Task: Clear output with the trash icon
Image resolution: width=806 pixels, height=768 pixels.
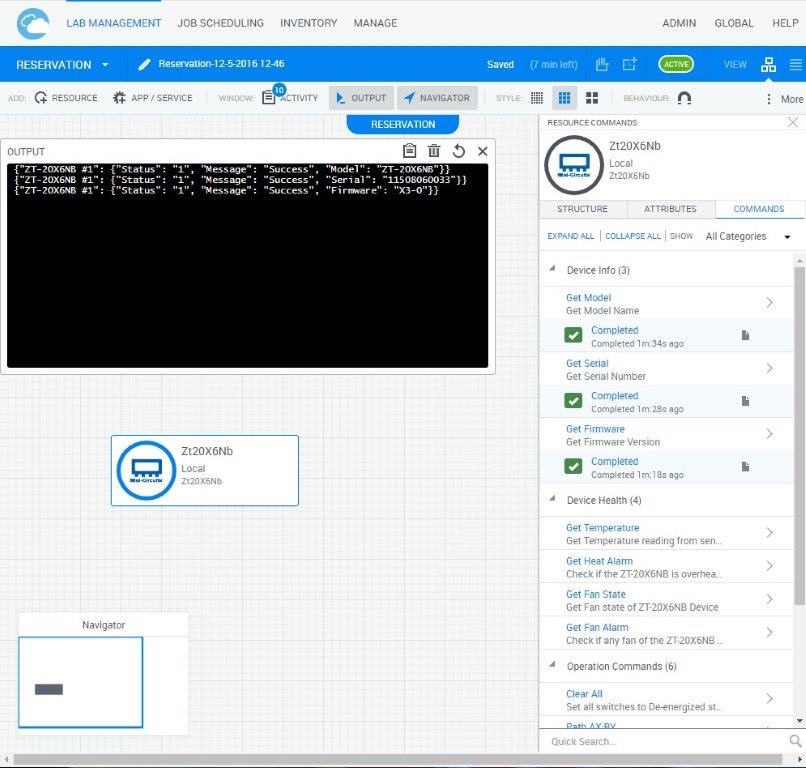Action: click(434, 151)
